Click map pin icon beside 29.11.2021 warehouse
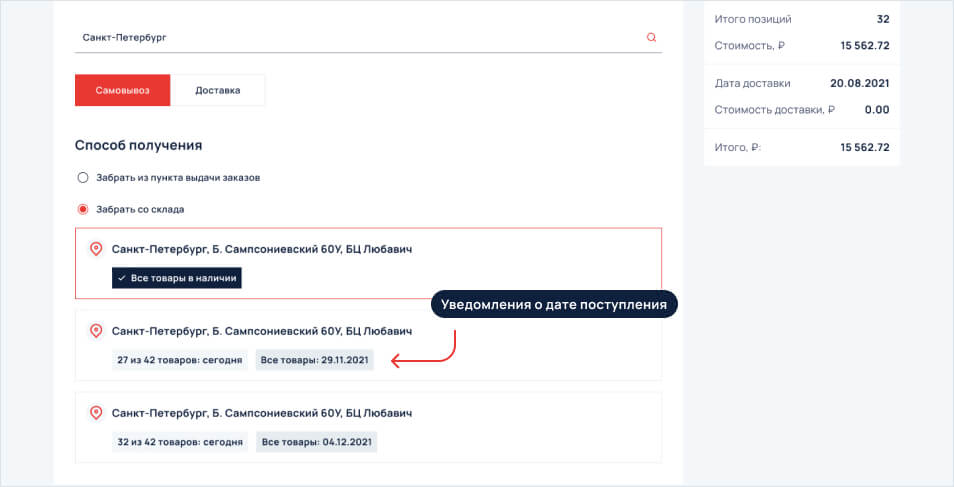The height and width of the screenshot is (487, 954). click(96, 331)
